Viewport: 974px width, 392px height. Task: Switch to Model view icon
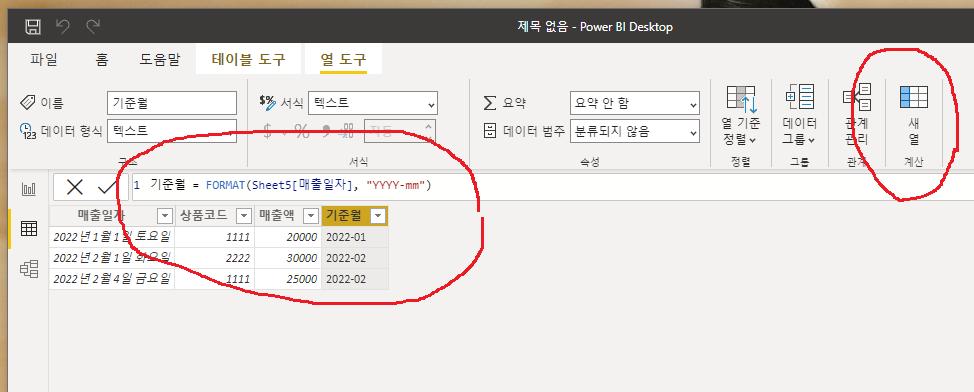(29, 268)
